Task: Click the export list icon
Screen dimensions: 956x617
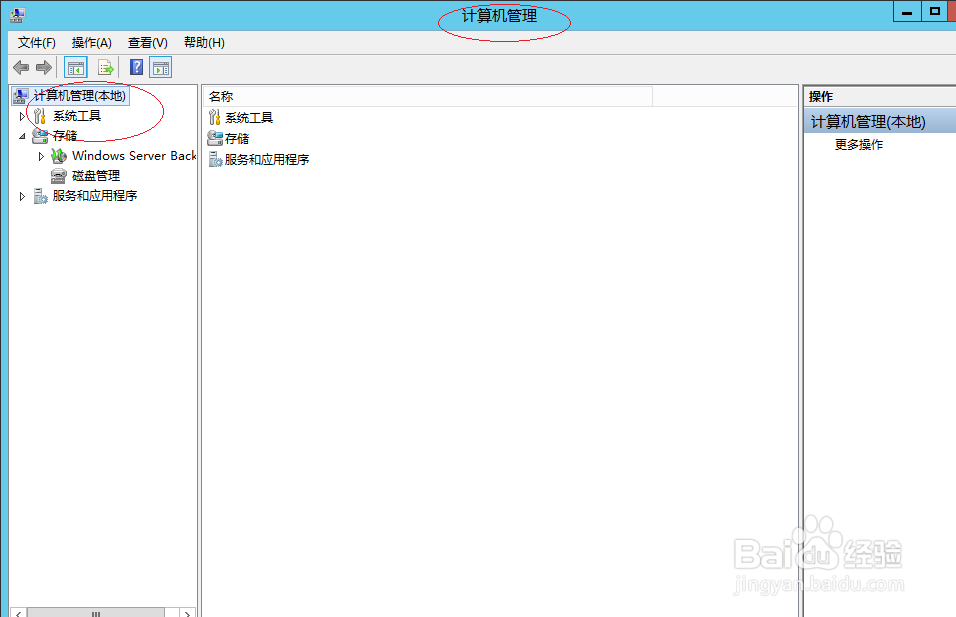Action: click(x=106, y=67)
